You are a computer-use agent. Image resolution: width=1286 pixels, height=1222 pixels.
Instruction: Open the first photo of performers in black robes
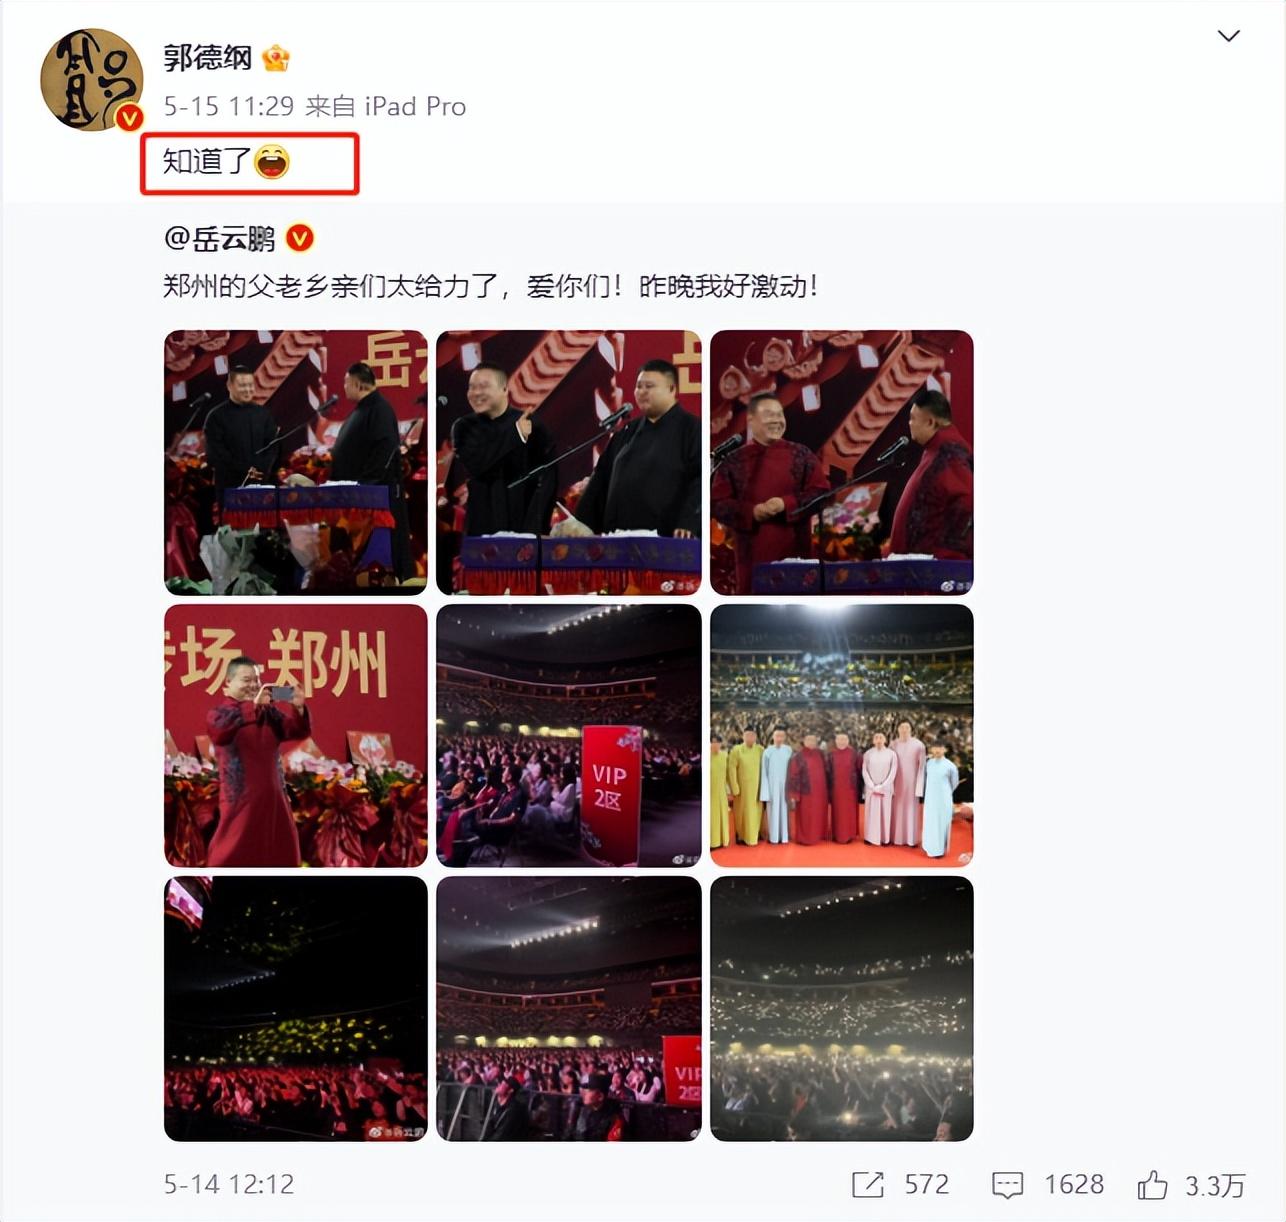coord(296,462)
